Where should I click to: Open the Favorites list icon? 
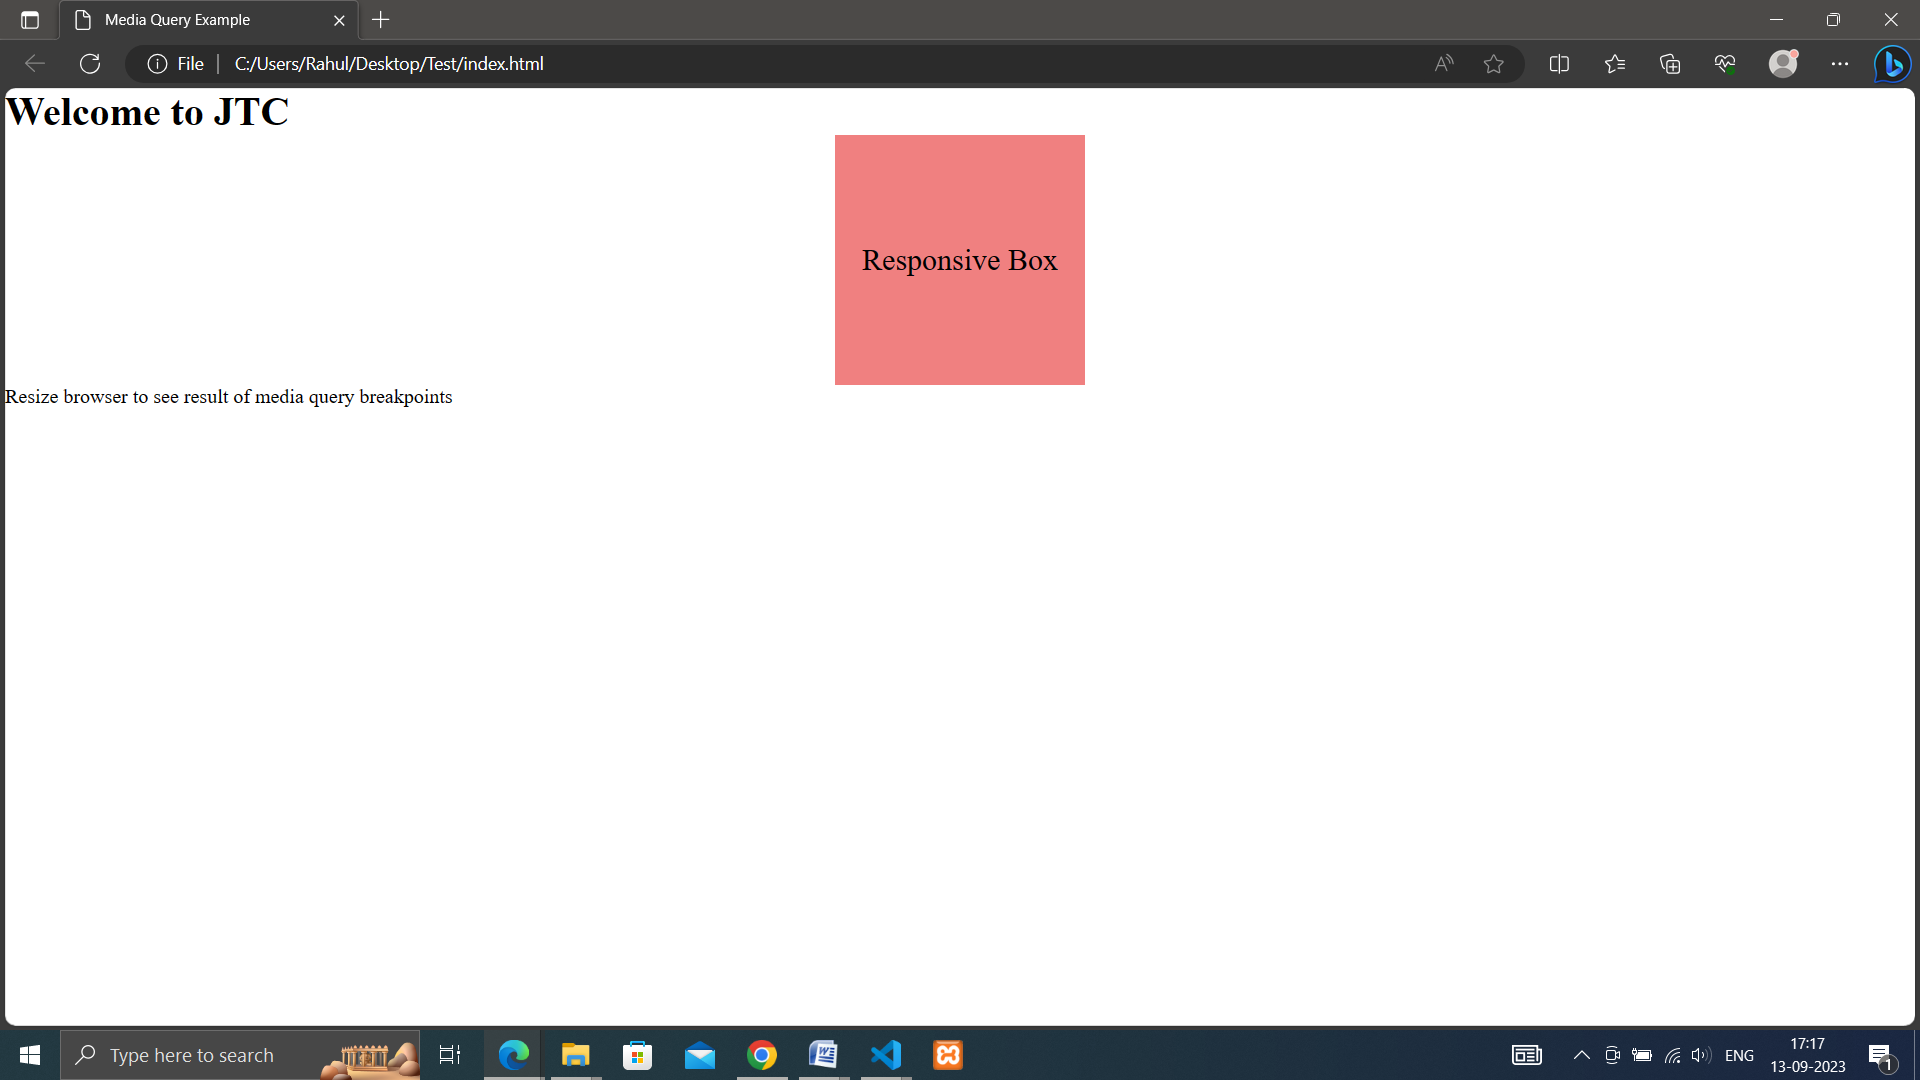pyautogui.click(x=1614, y=64)
